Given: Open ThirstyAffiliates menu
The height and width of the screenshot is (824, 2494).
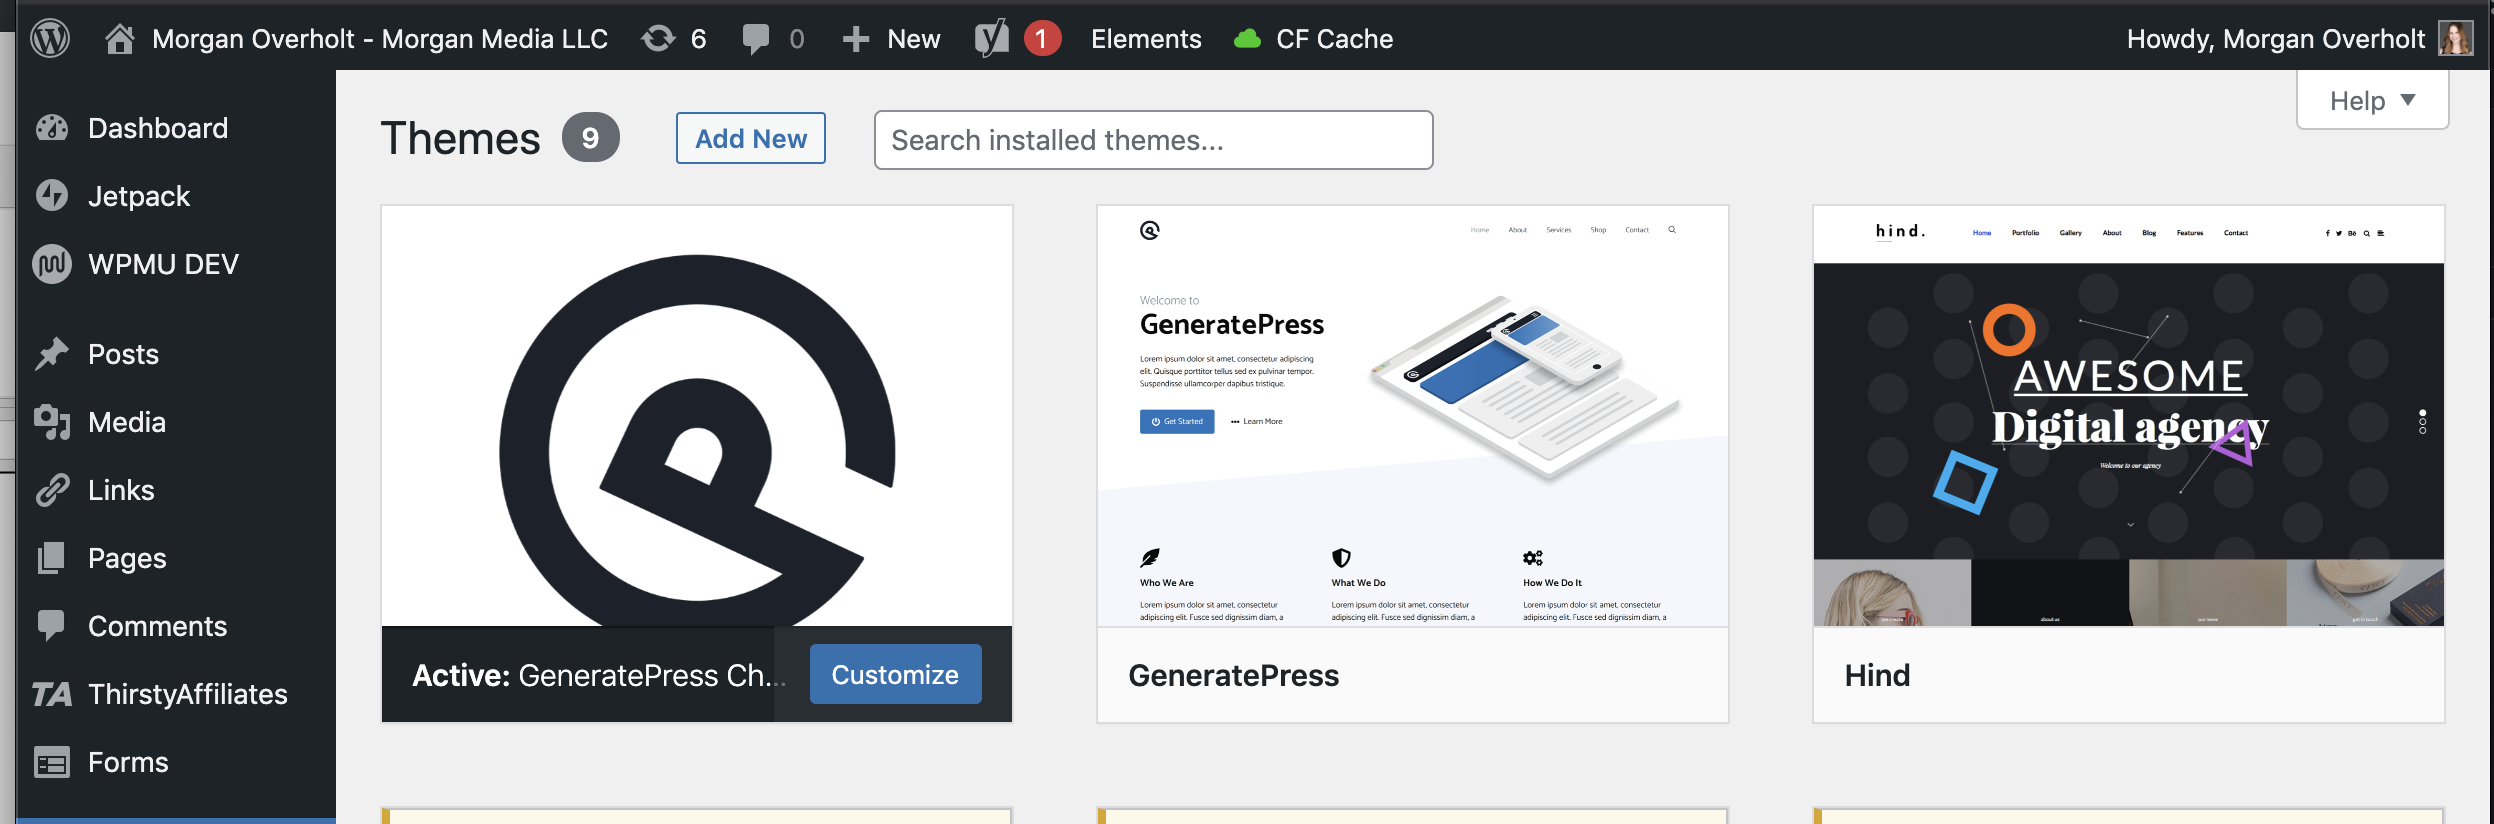Looking at the screenshot, I should [188, 694].
